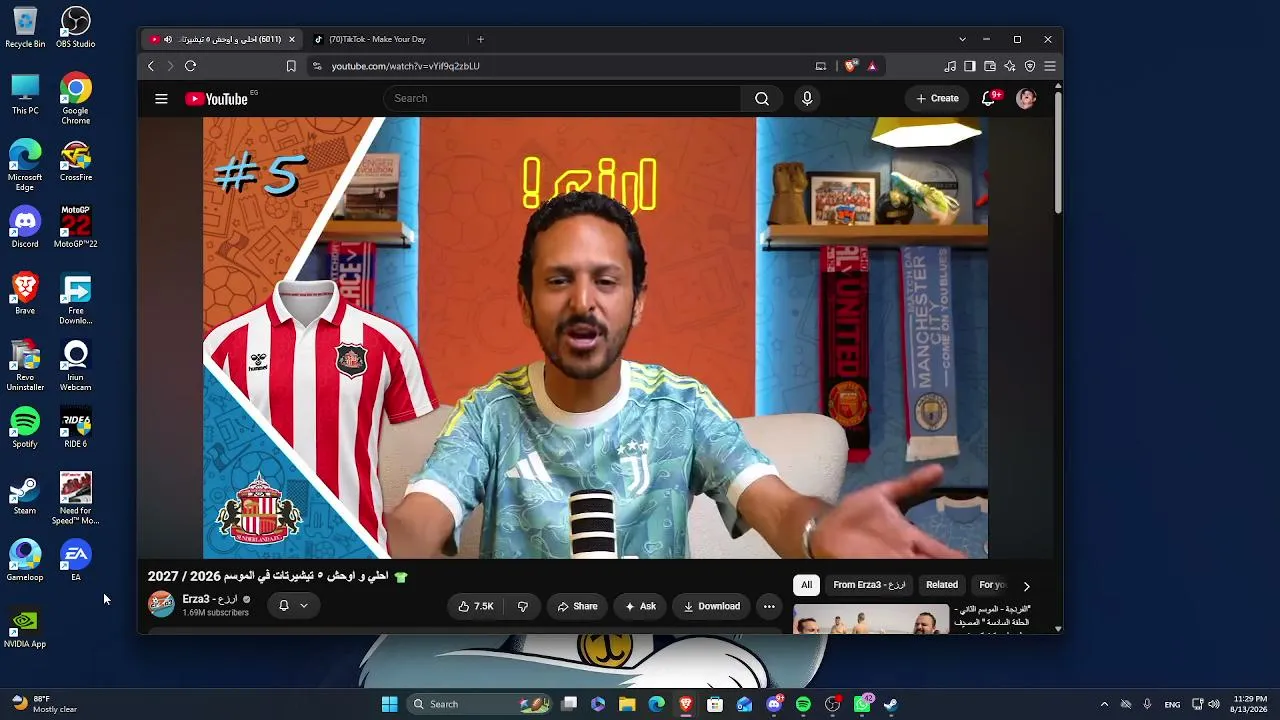Open Discord desktop shortcut

pyautogui.click(x=25, y=228)
